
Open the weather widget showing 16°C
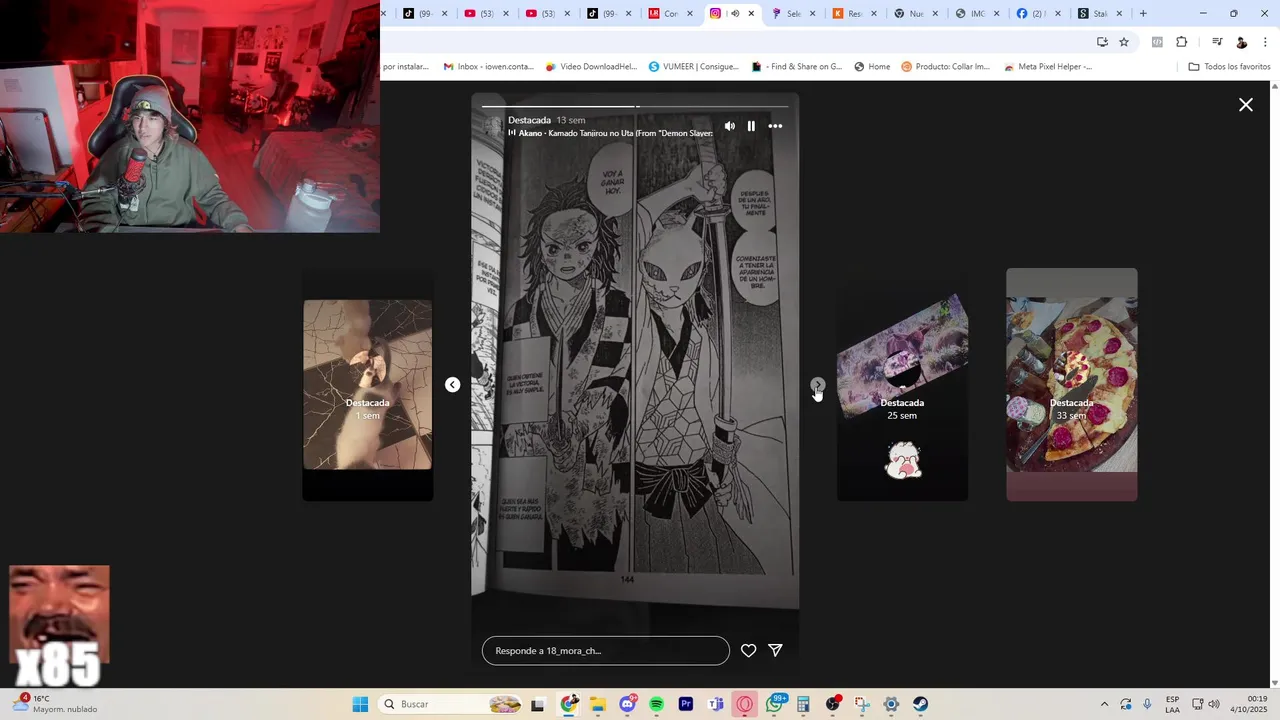click(56, 704)
